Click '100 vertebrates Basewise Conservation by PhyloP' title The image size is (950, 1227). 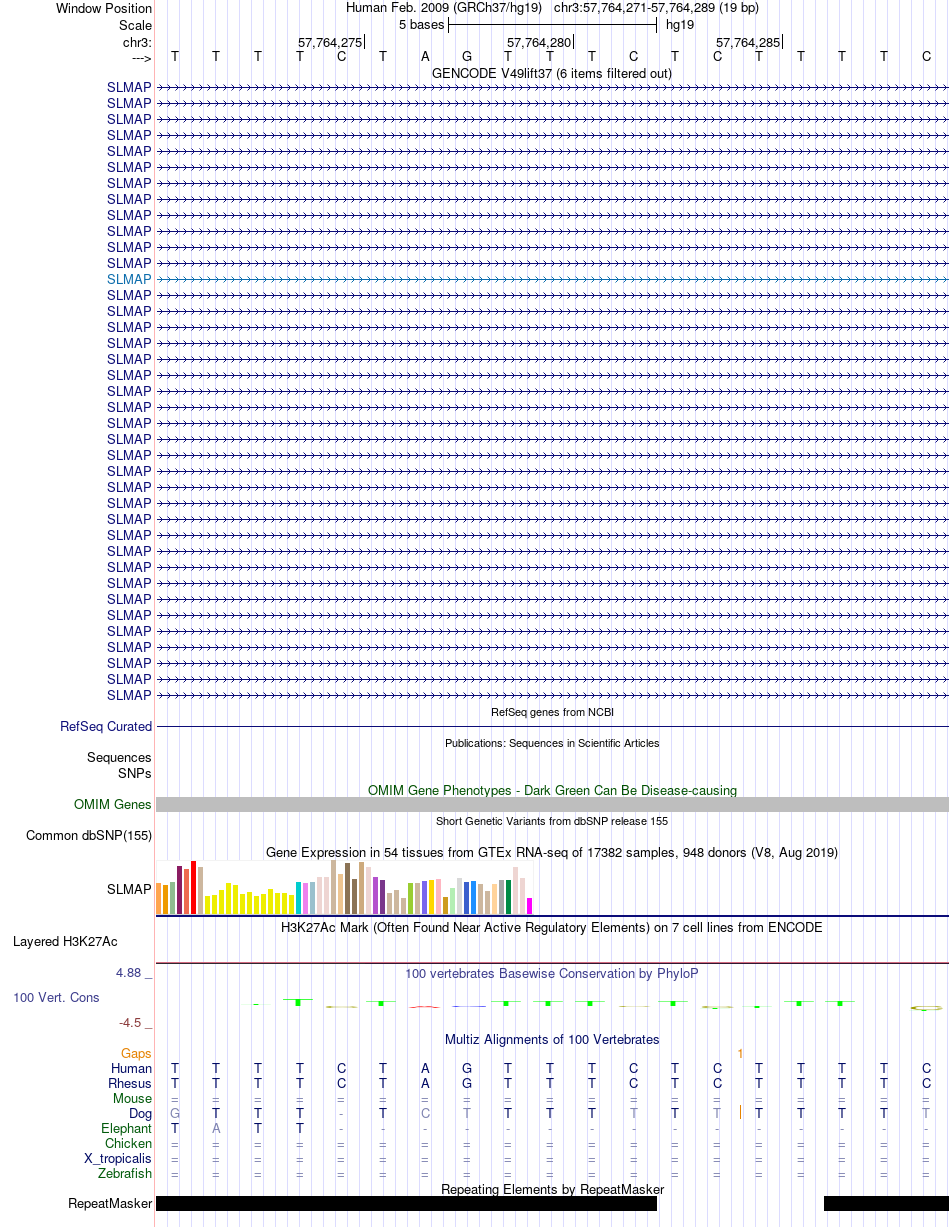[x=552, y=973]
